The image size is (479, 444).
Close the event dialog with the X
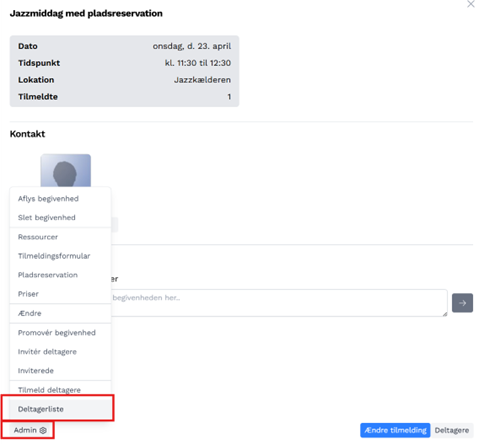point(471,4)
